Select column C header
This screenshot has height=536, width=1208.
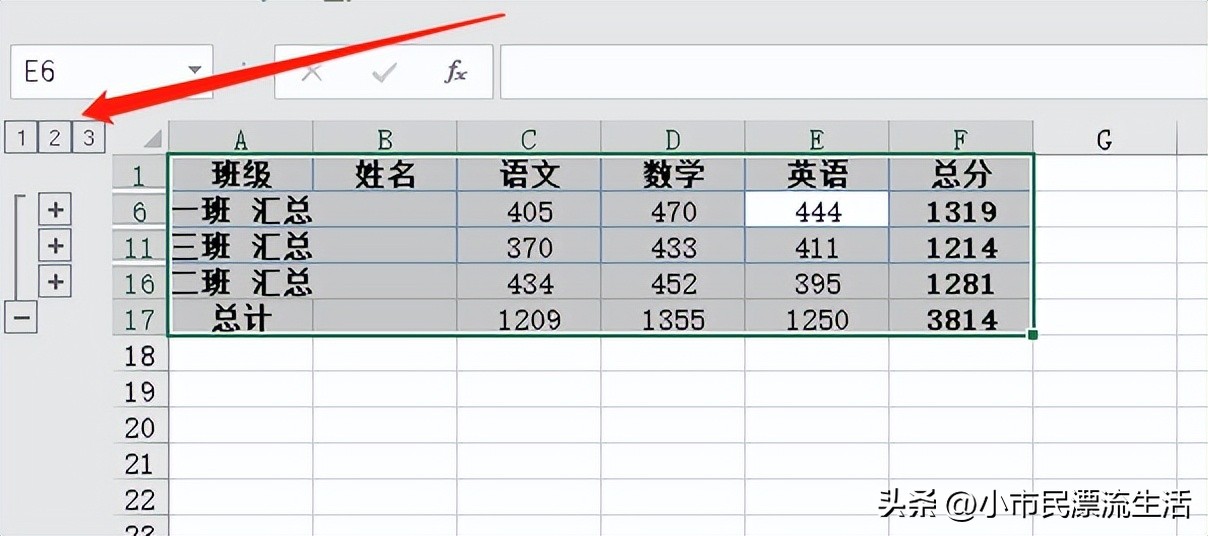(x=529, y=139)
